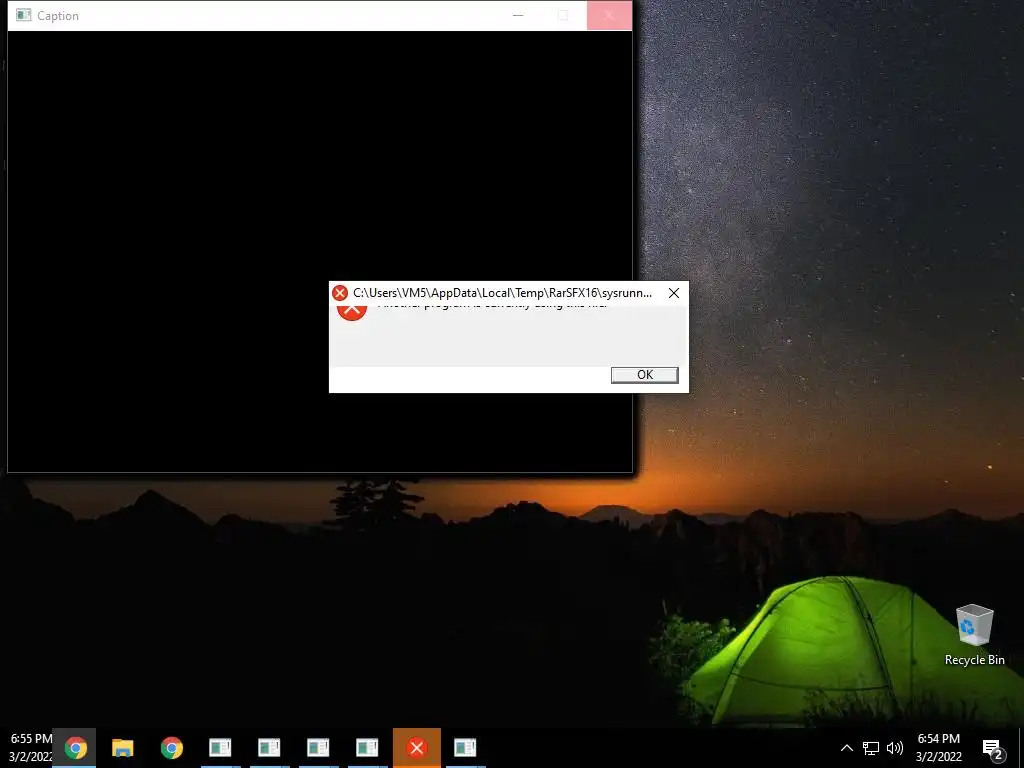
Task: Open the Recycle Bin desktop icon
Action: pyautogui.click(x=974, y=635)
